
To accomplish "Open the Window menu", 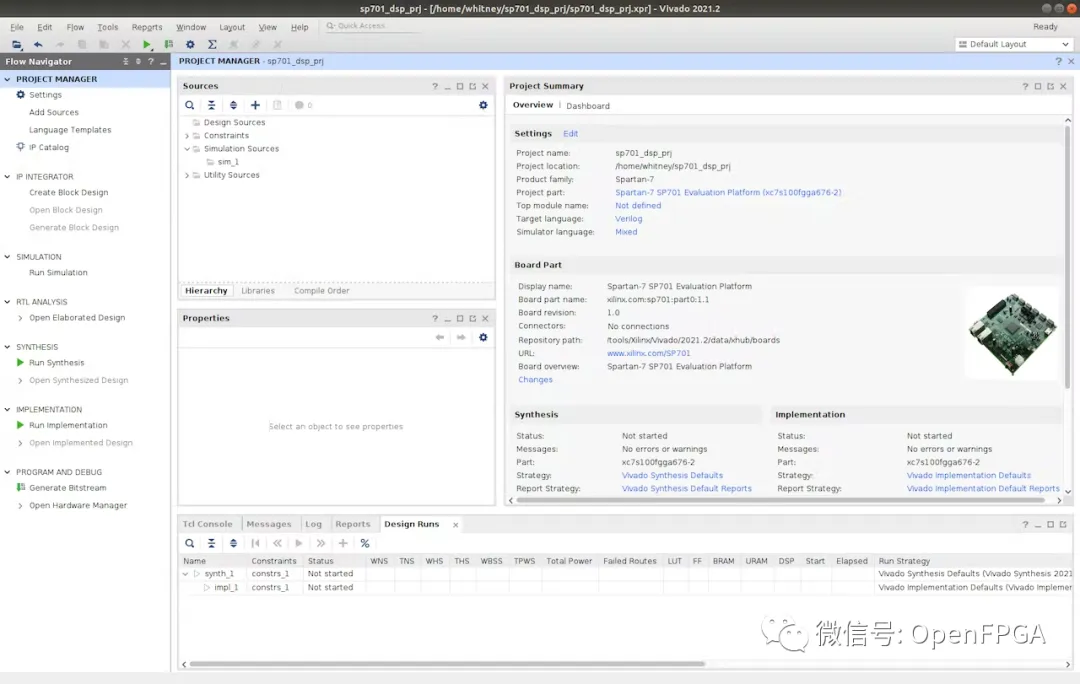I will (191, 27).
